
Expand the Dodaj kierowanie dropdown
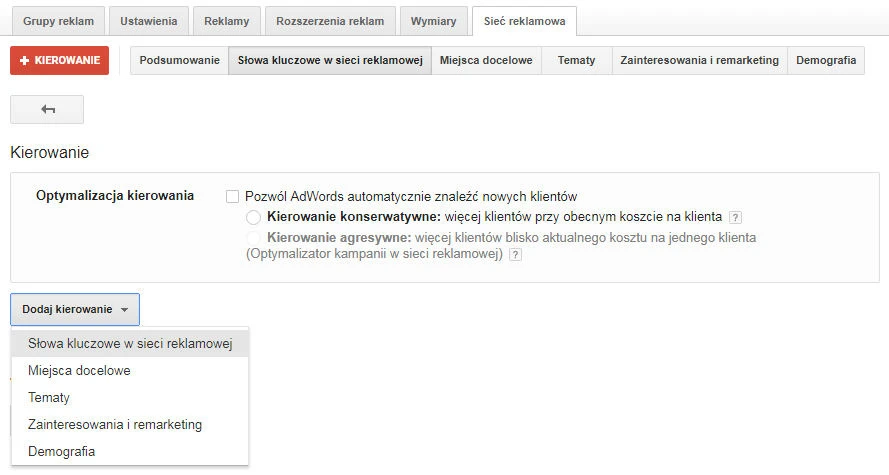[75, 310]
